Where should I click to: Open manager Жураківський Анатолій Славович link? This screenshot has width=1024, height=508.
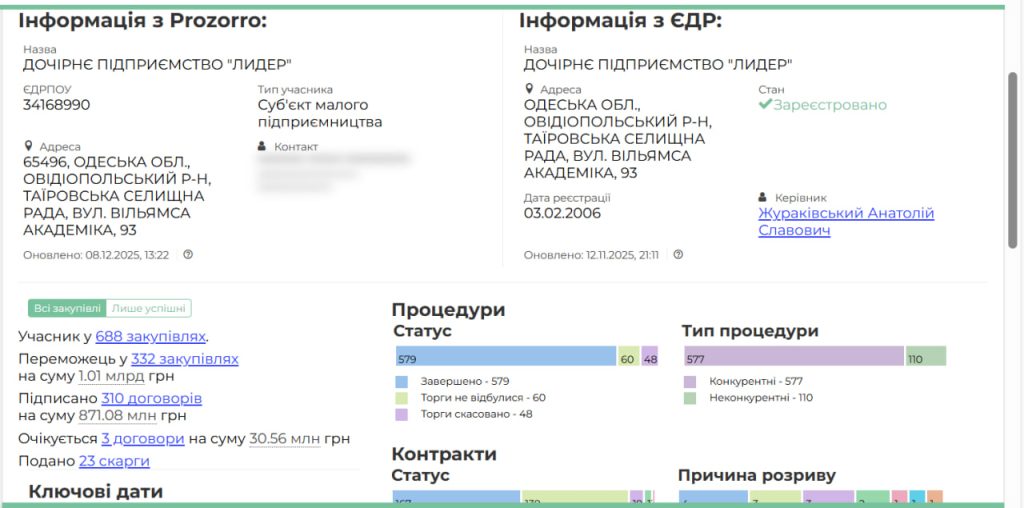coord(845,222)
